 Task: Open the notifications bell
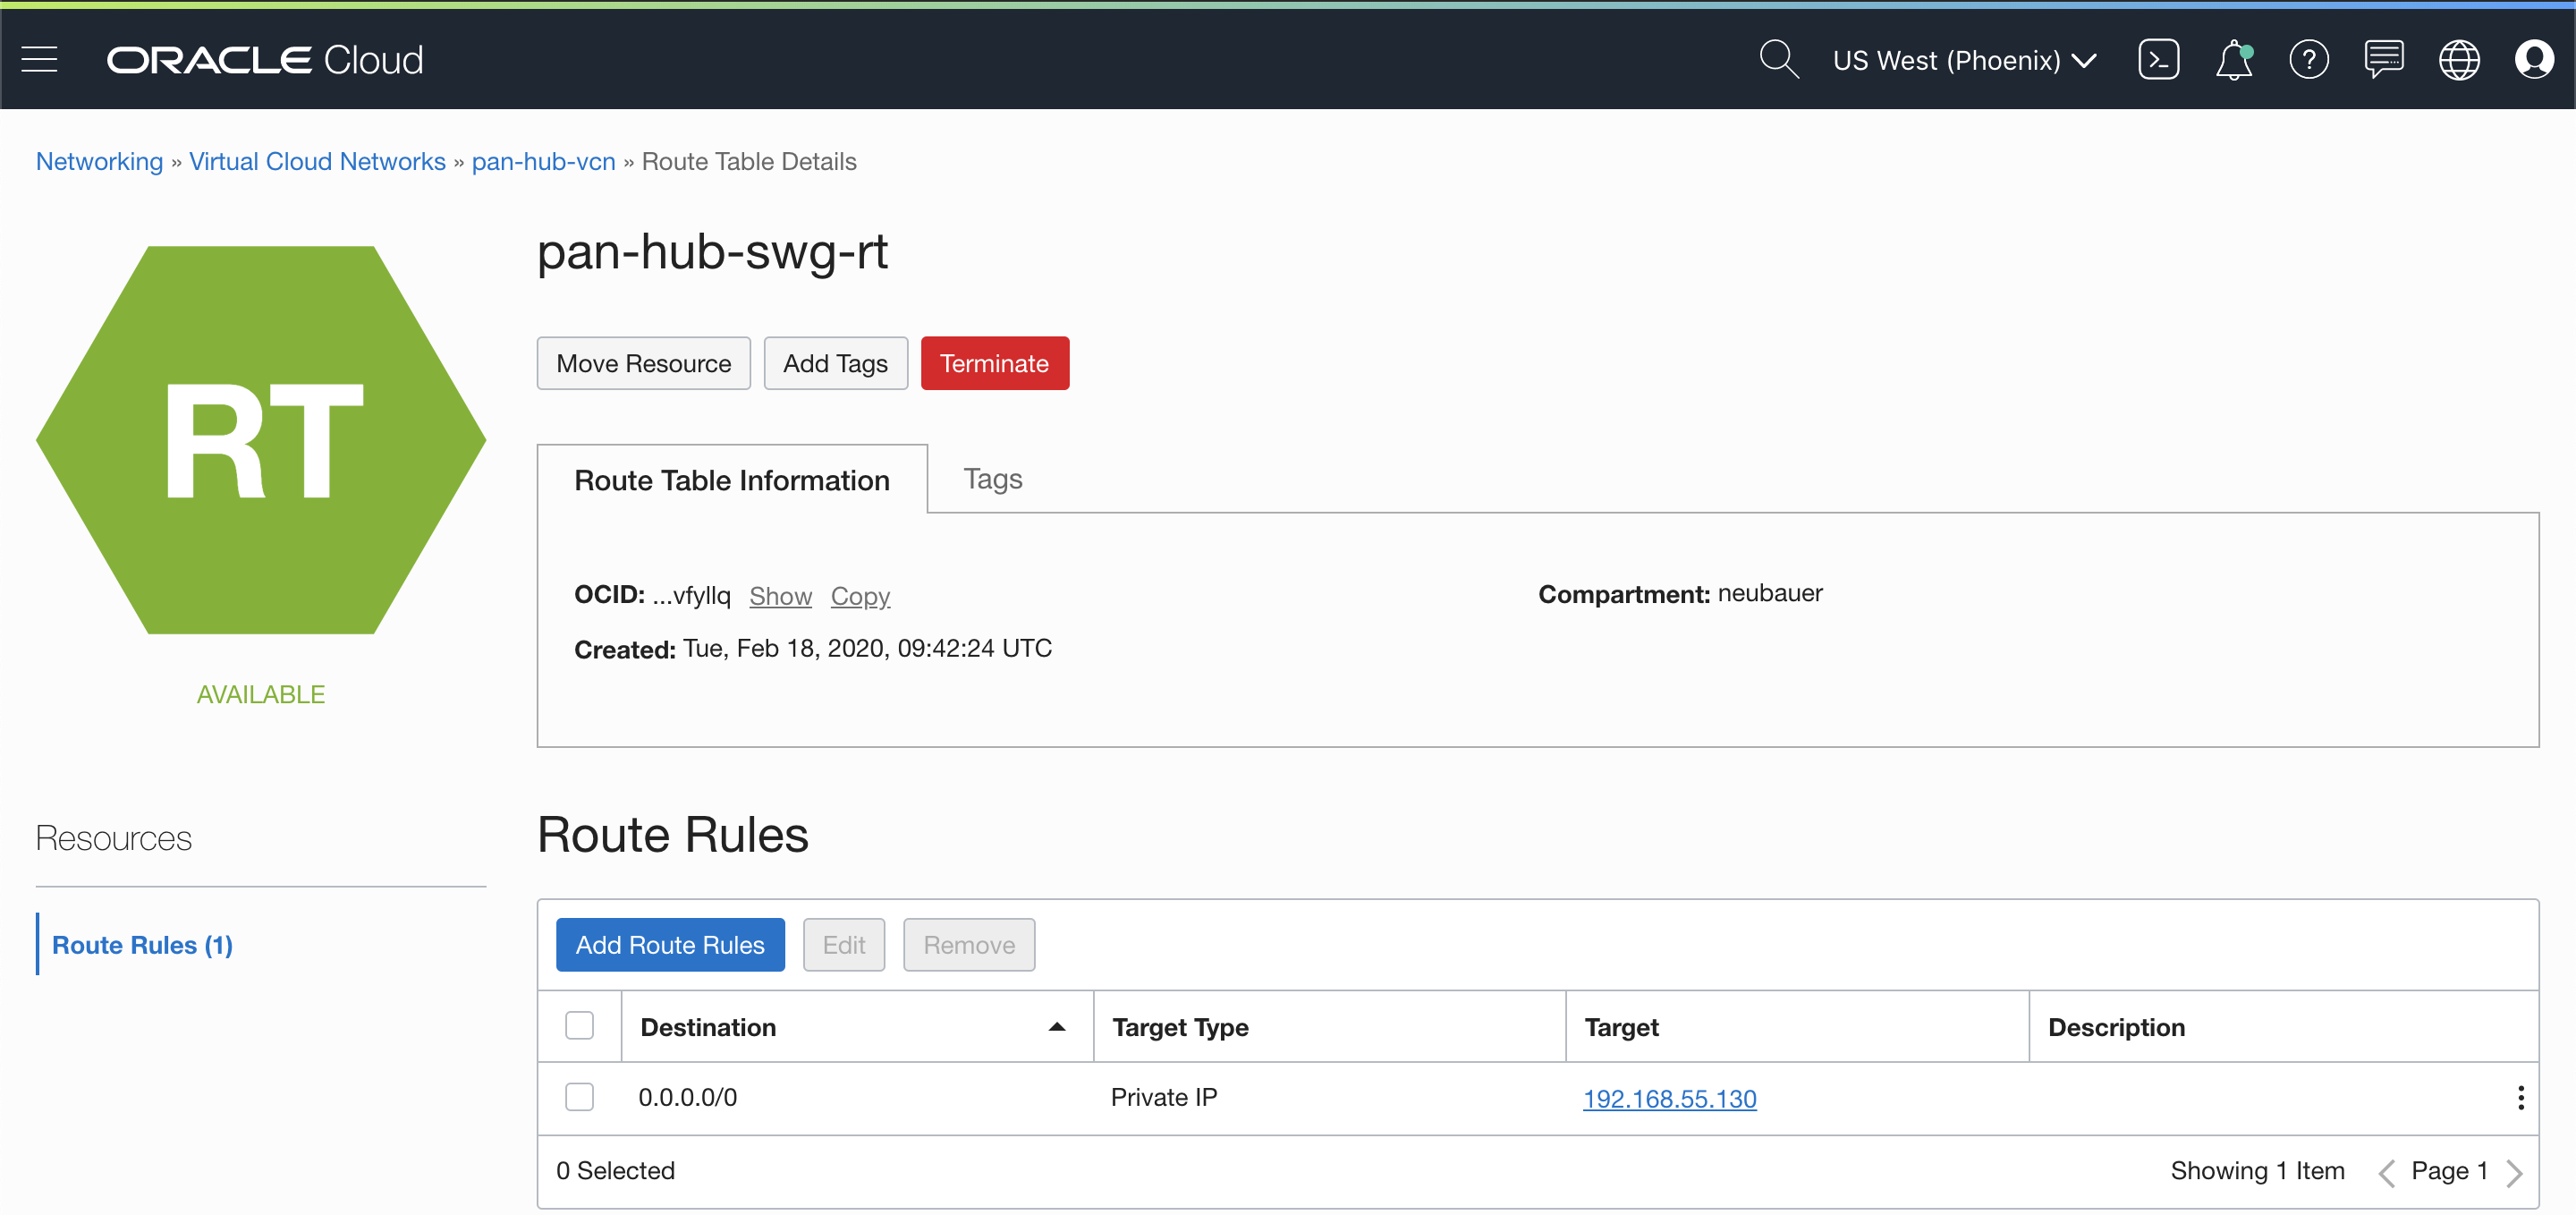click(2233, 60)
